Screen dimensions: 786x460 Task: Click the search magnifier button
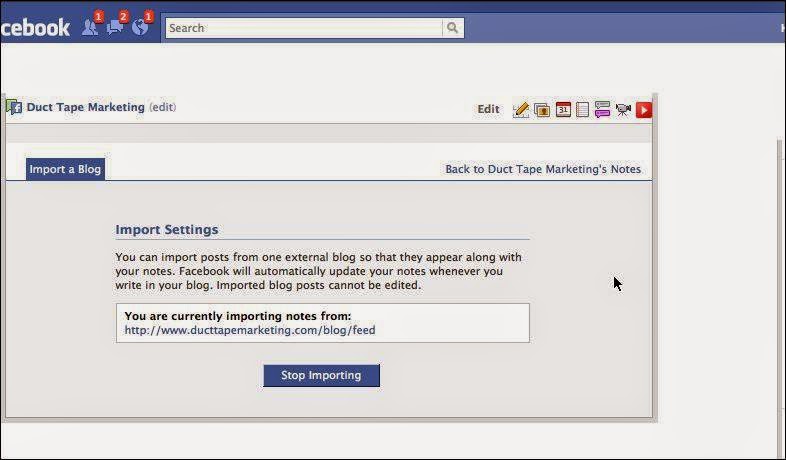452,28
